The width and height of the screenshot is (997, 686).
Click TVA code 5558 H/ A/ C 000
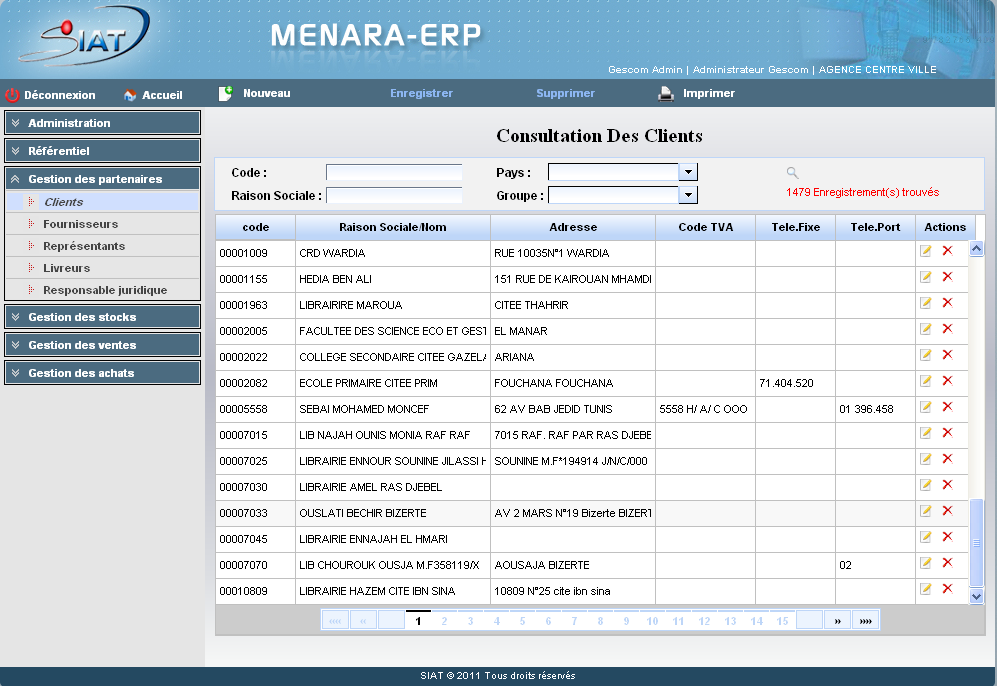pyautogui.click(x=703, y=409)
